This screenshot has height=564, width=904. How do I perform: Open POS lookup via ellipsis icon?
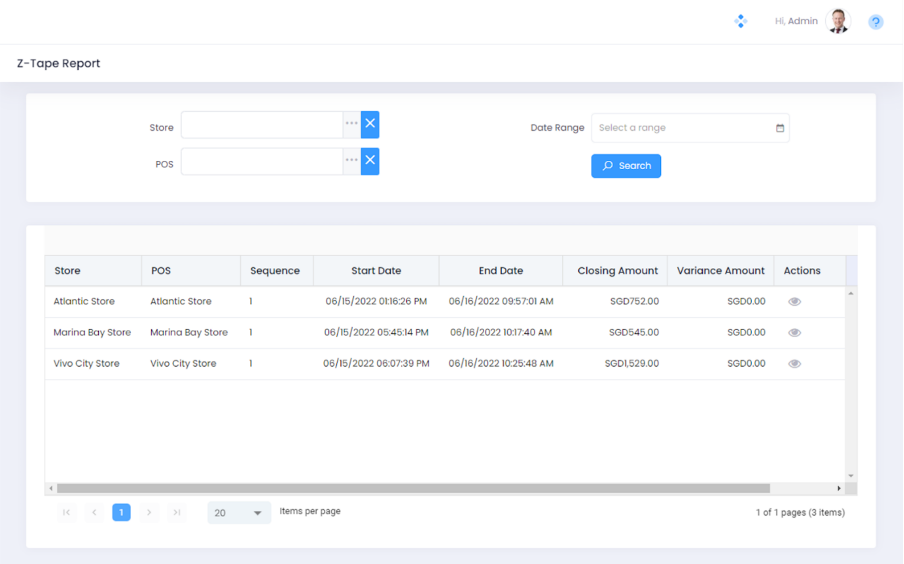[351, 161]
